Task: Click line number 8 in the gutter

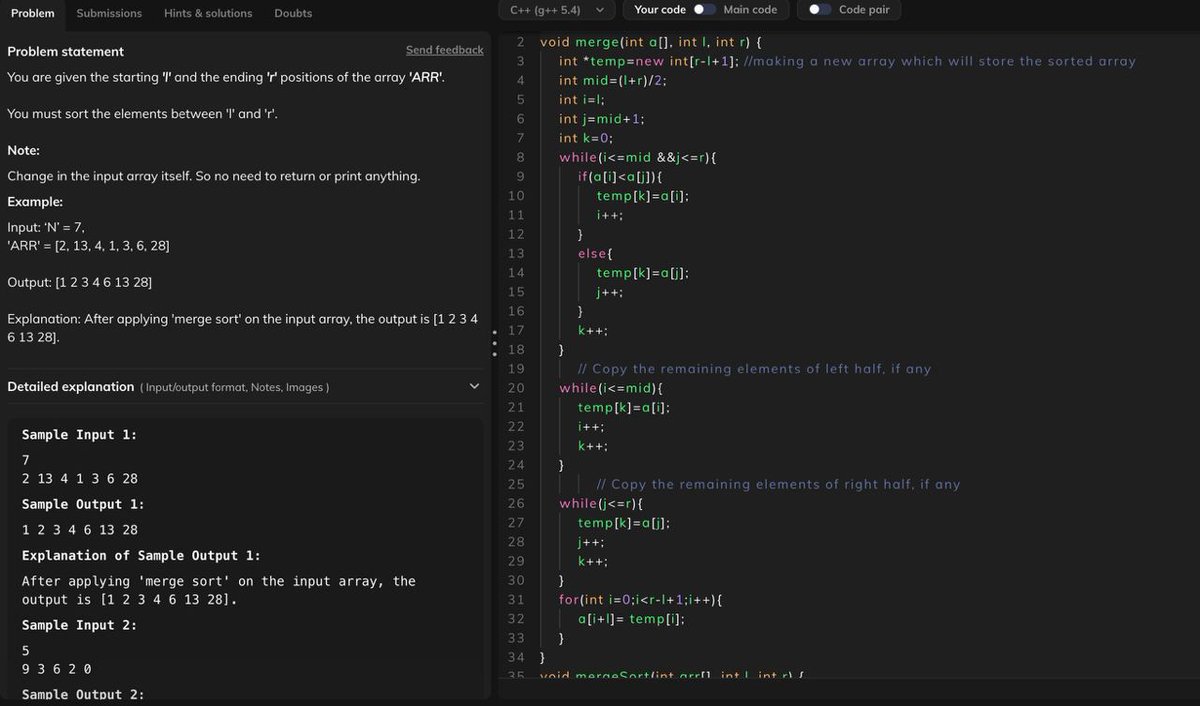Action: pyautogui.click(x=520, y=157)
